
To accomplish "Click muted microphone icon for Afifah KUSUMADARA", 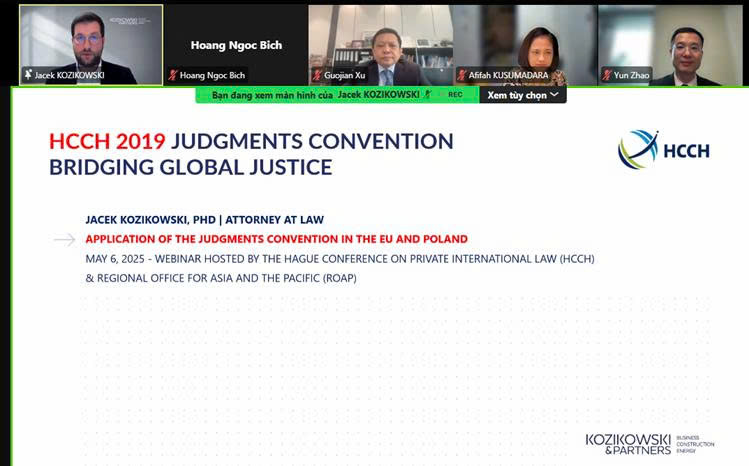I will click(x=462, y=75).
